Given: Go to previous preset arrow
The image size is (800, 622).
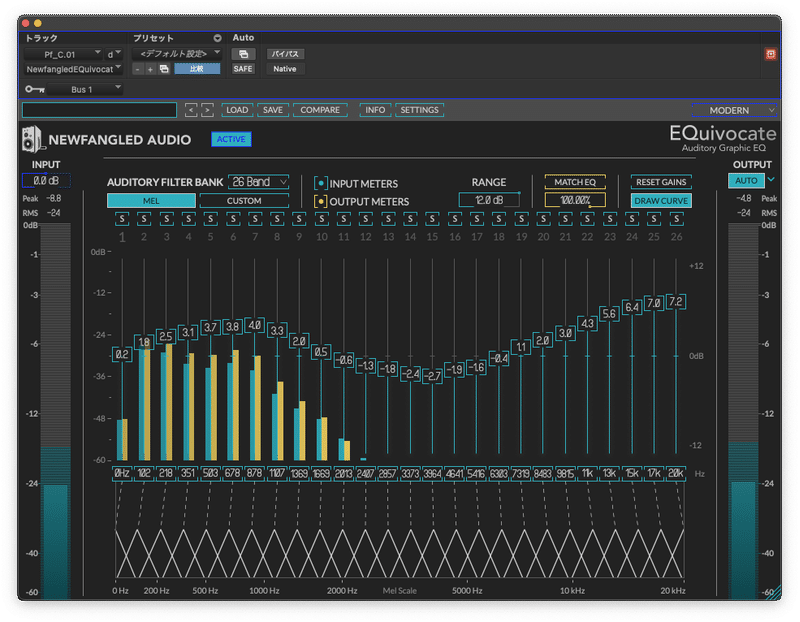Looking at the screenshot, I should pyautogui.click(x=191, y=110).
